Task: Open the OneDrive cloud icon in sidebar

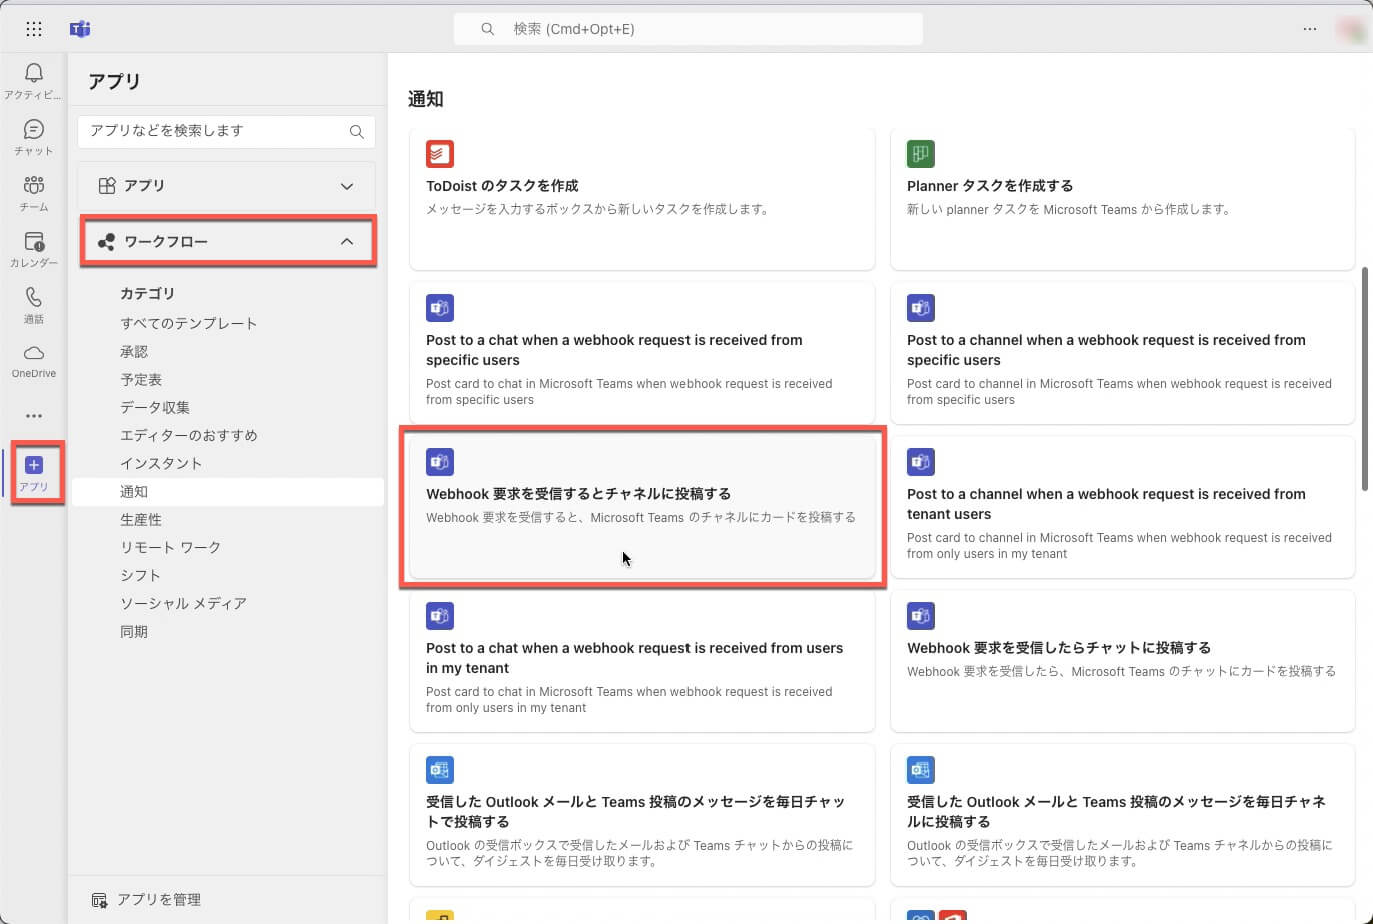Action: (34, 353)
